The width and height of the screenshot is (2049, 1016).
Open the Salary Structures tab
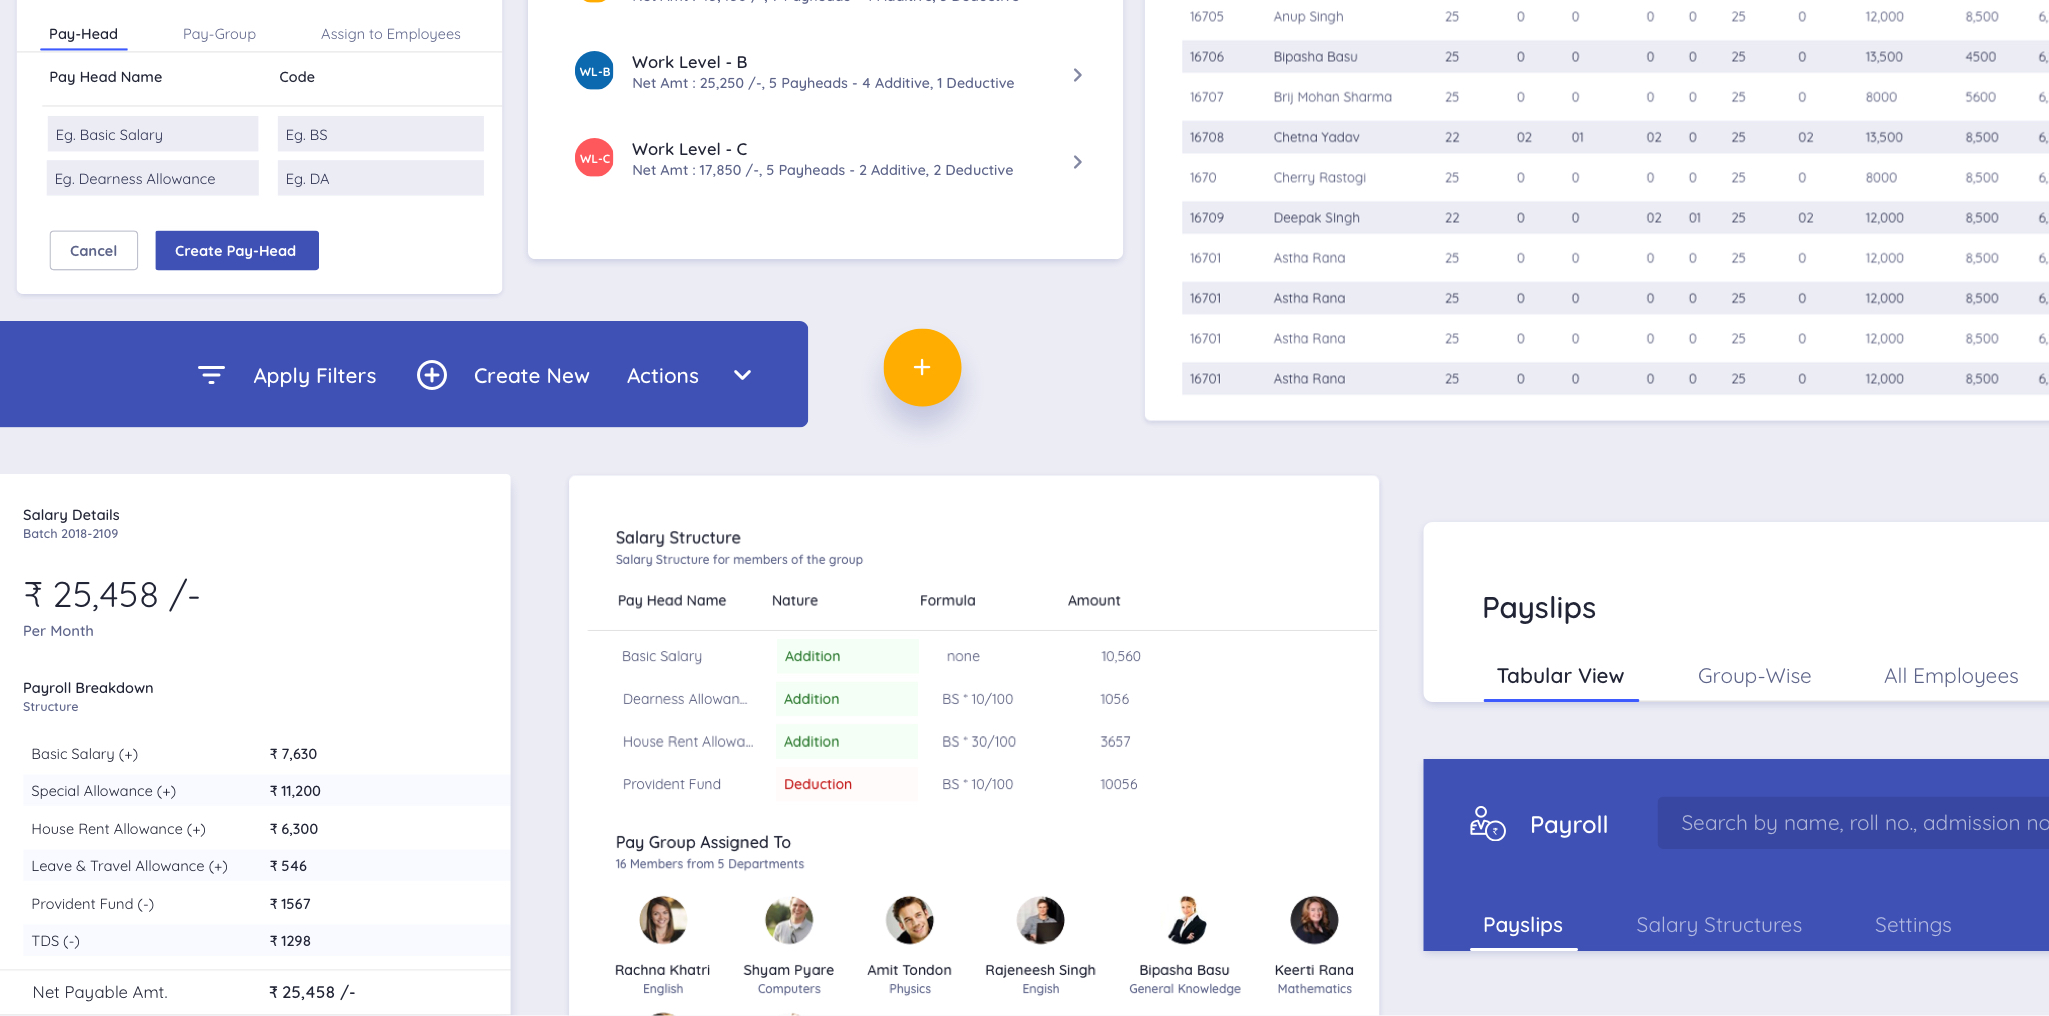tap(1718, 925)
